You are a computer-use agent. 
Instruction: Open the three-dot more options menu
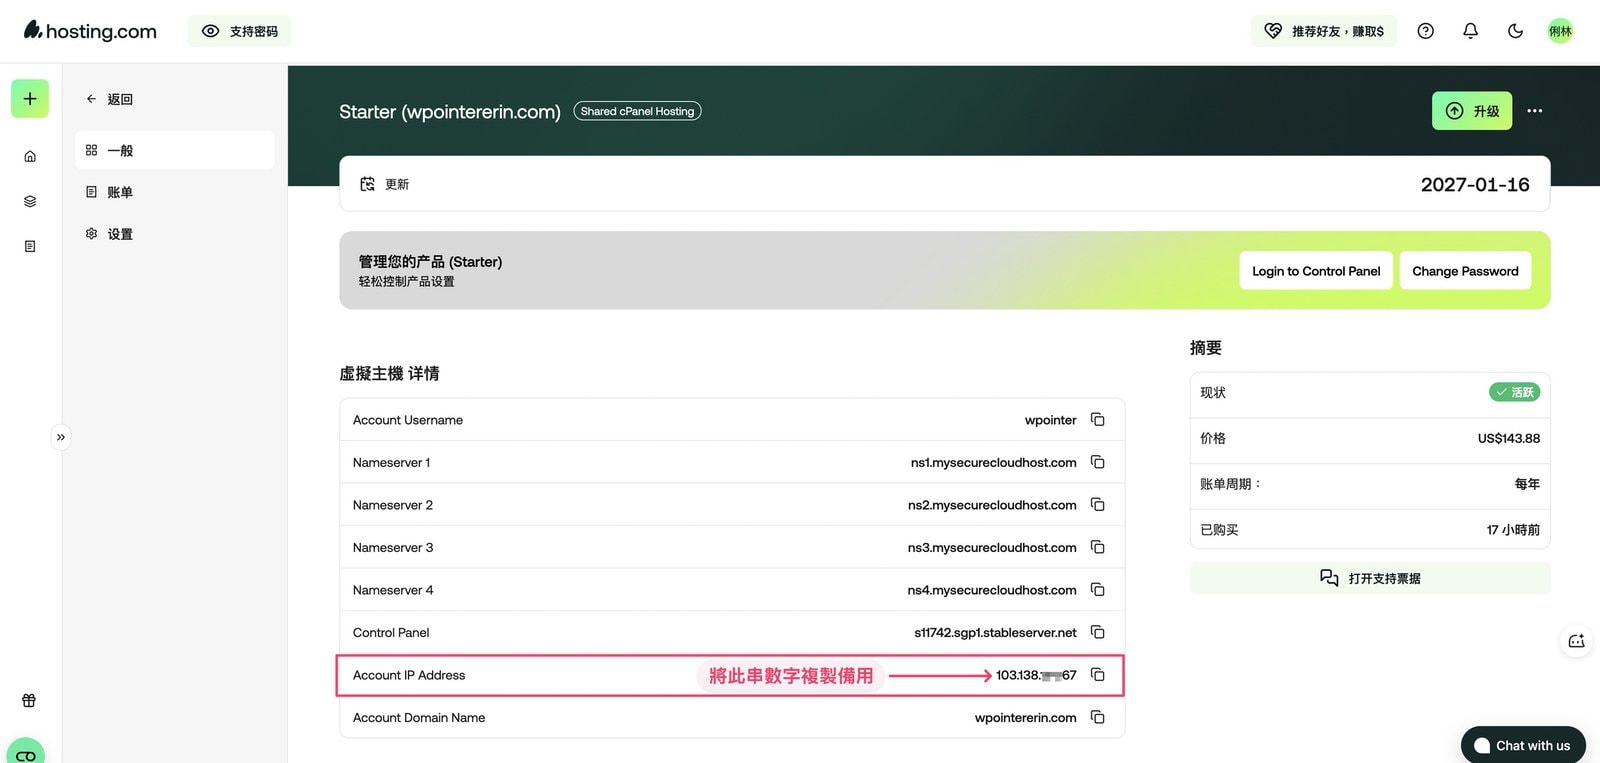(1535, 111)
